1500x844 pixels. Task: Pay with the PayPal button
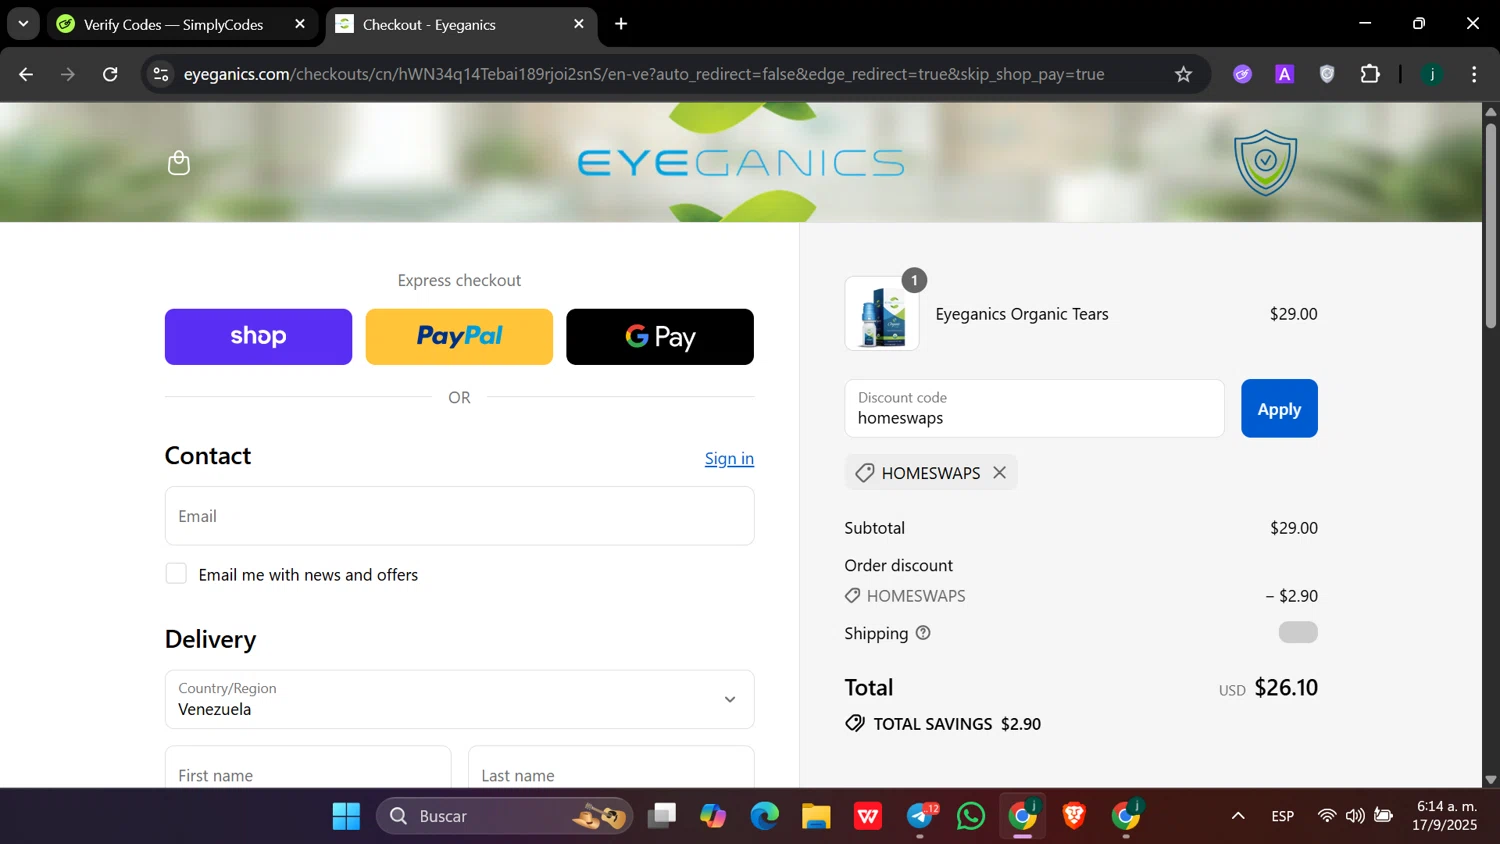click(x=459, y=337)
